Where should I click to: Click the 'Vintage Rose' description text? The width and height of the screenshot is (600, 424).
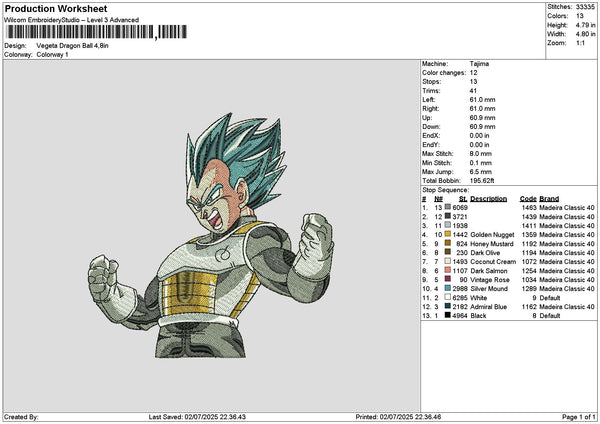490,280
